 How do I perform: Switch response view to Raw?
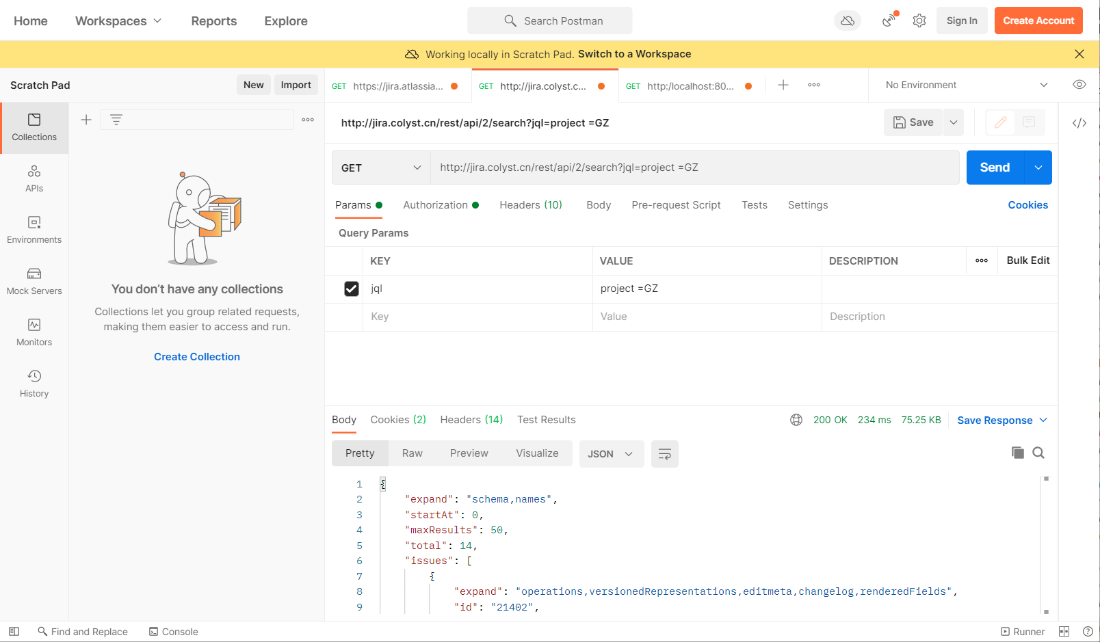click(412, 453)
